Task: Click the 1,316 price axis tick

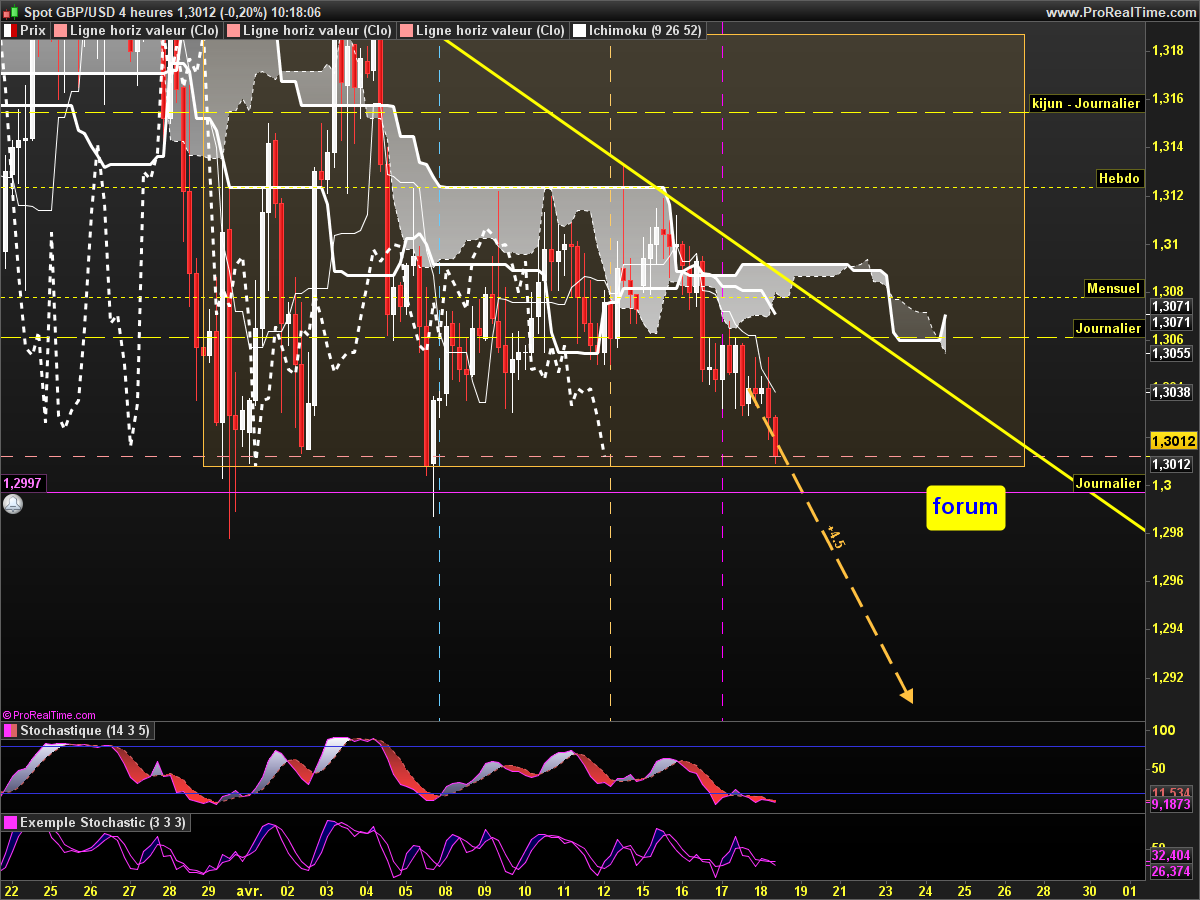Action: tap(1168, 98)
